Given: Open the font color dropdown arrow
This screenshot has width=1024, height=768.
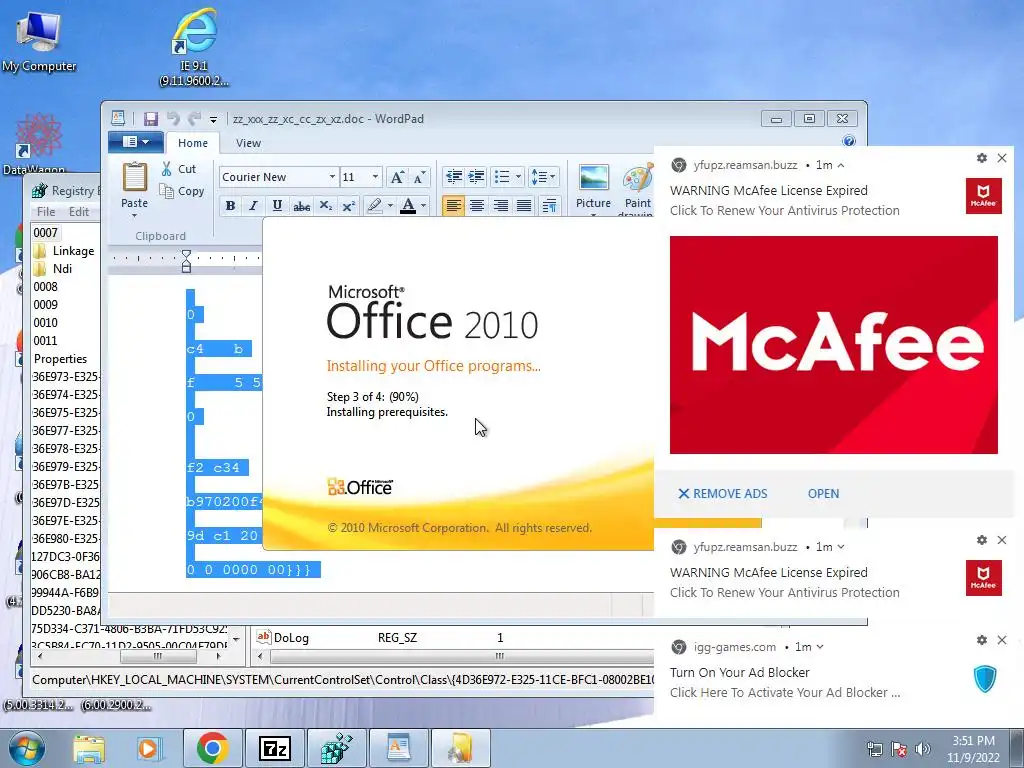Looking at the screenshot, I should (x=424, y=206).
